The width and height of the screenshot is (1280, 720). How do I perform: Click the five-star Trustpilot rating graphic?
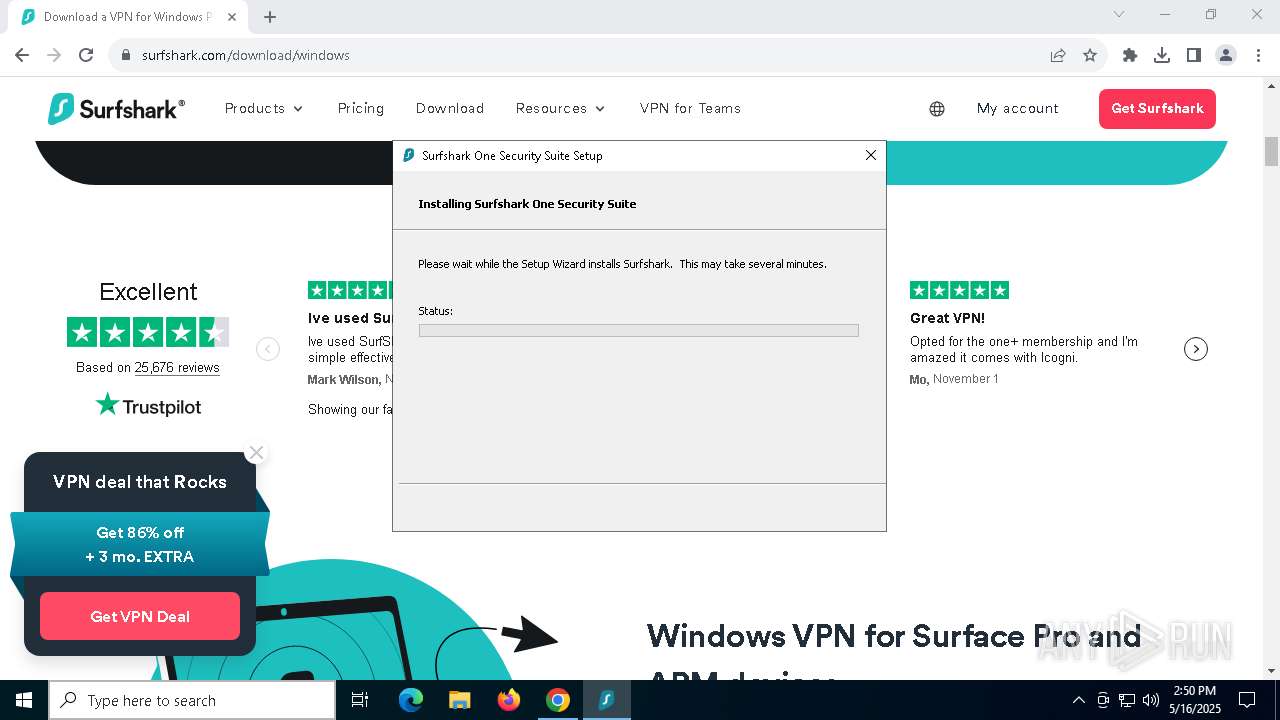(148, 331)
